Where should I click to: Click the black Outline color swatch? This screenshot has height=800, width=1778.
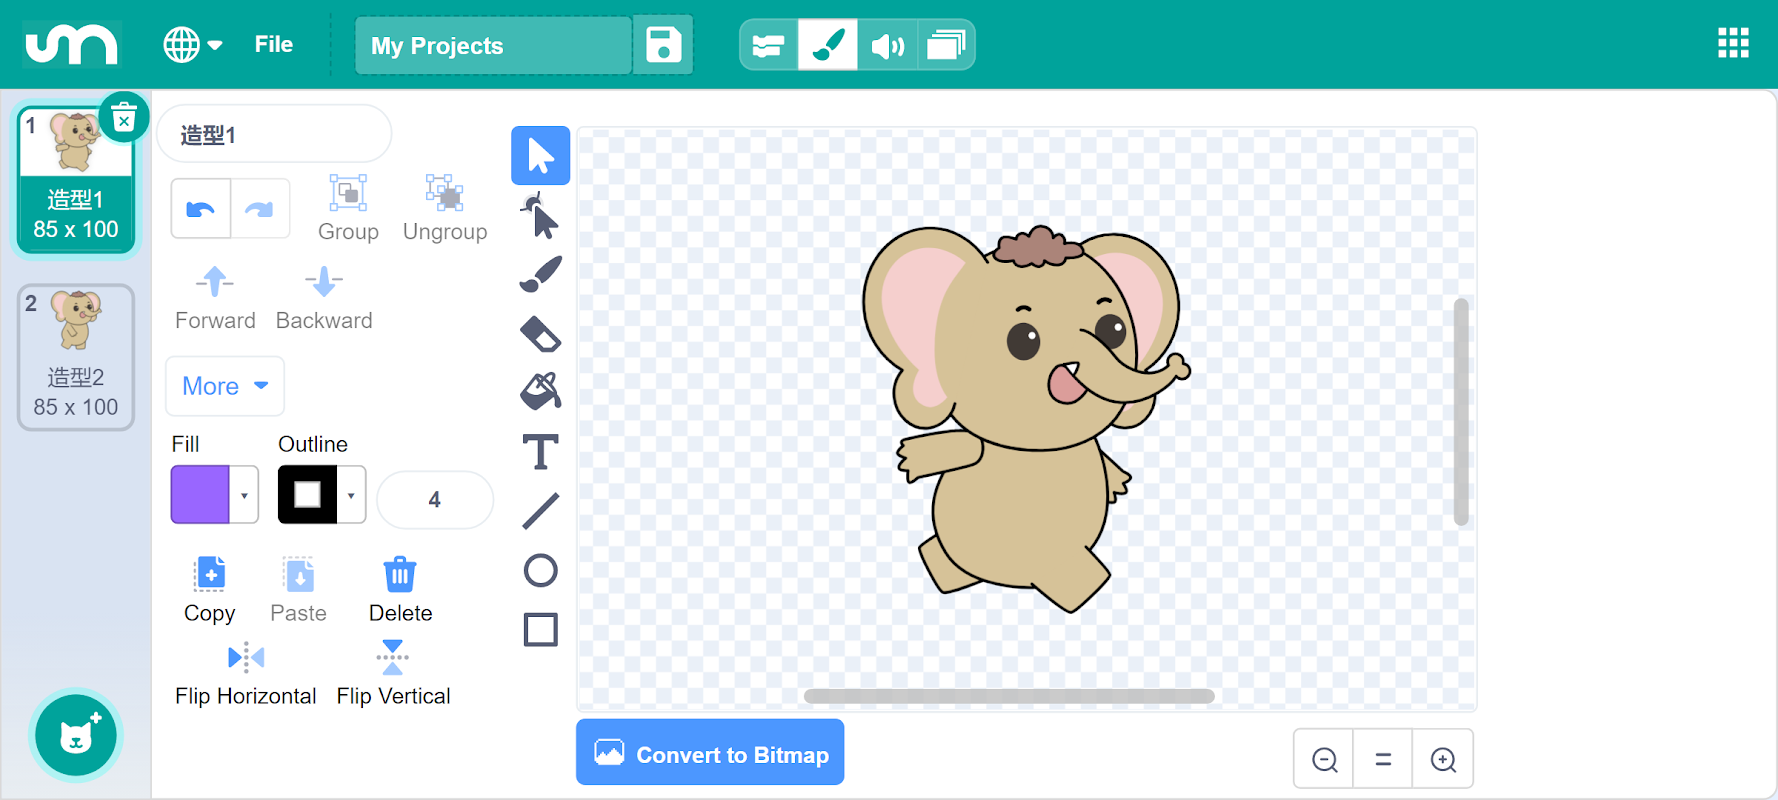coord(308,495)
